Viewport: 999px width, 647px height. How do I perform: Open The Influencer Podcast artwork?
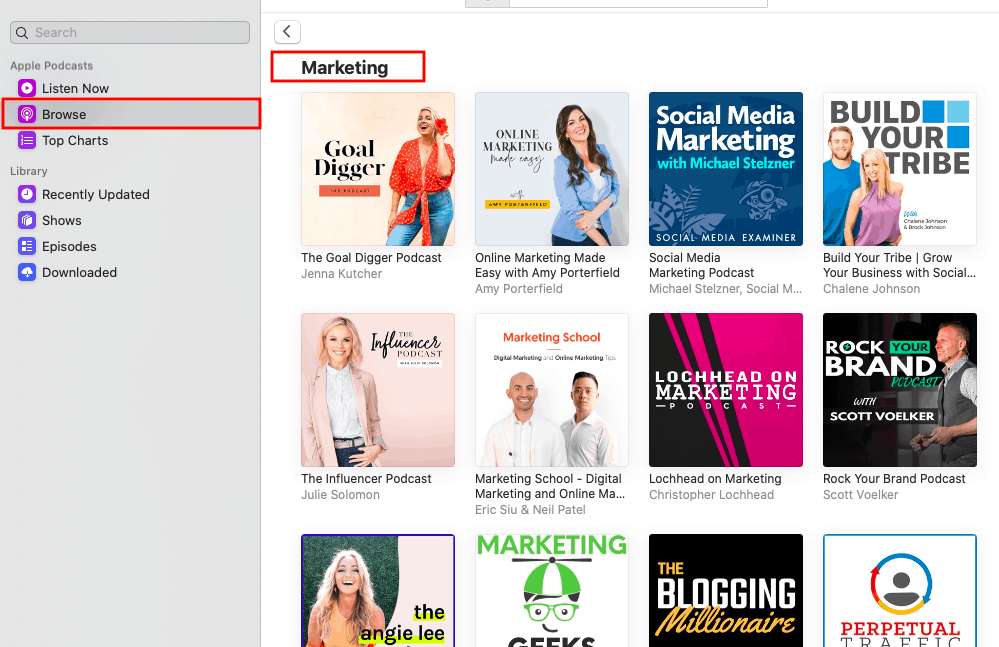tap(378, 390)
